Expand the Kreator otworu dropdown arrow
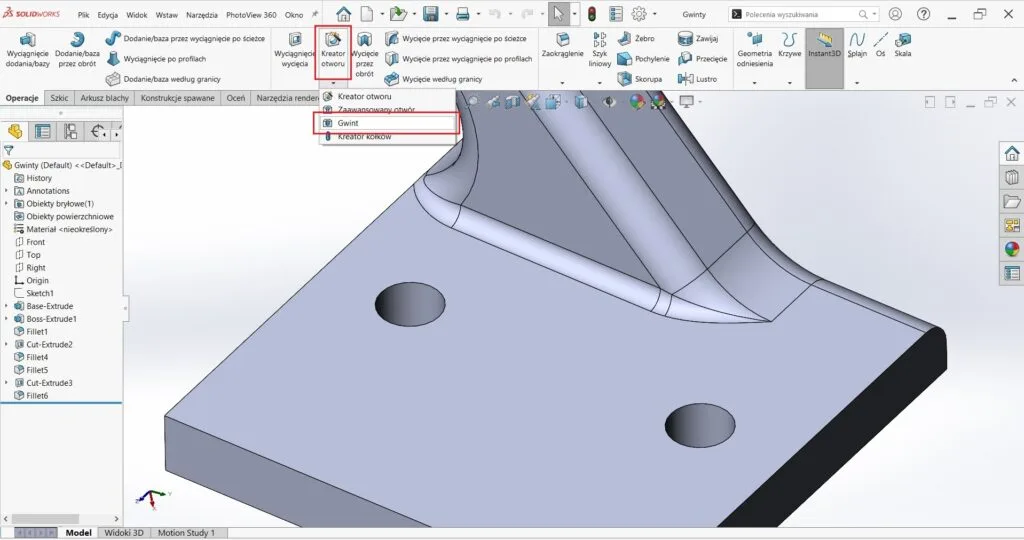 [x=333, y=83]
